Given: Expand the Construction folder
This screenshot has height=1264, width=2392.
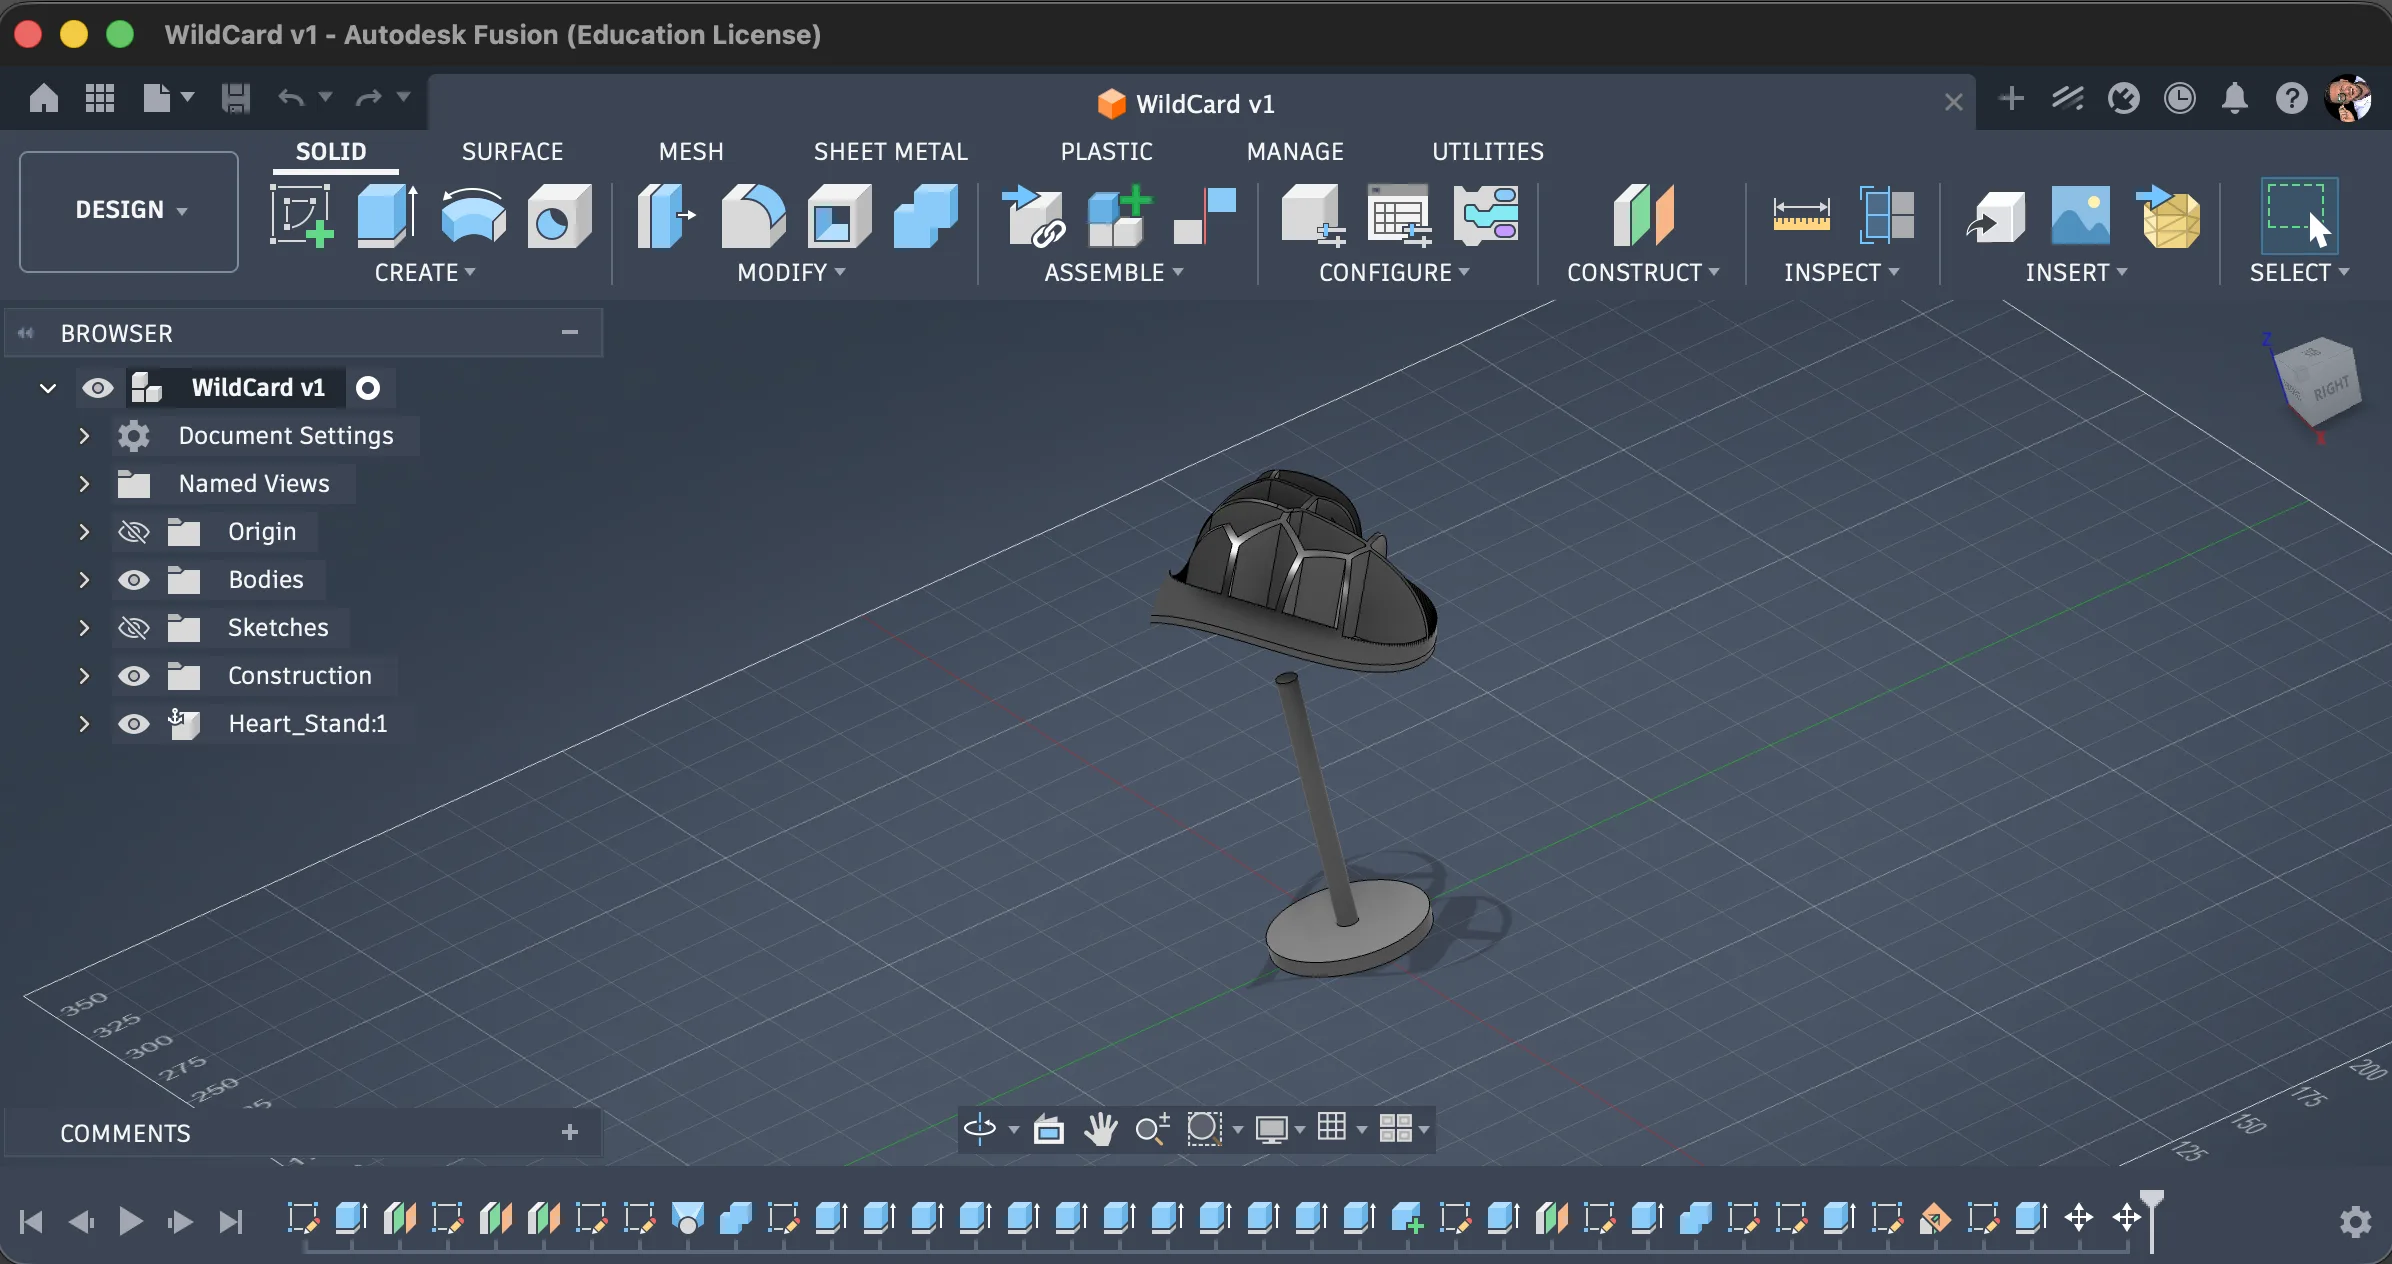Looking at the screenshot, I should point(84,676).
